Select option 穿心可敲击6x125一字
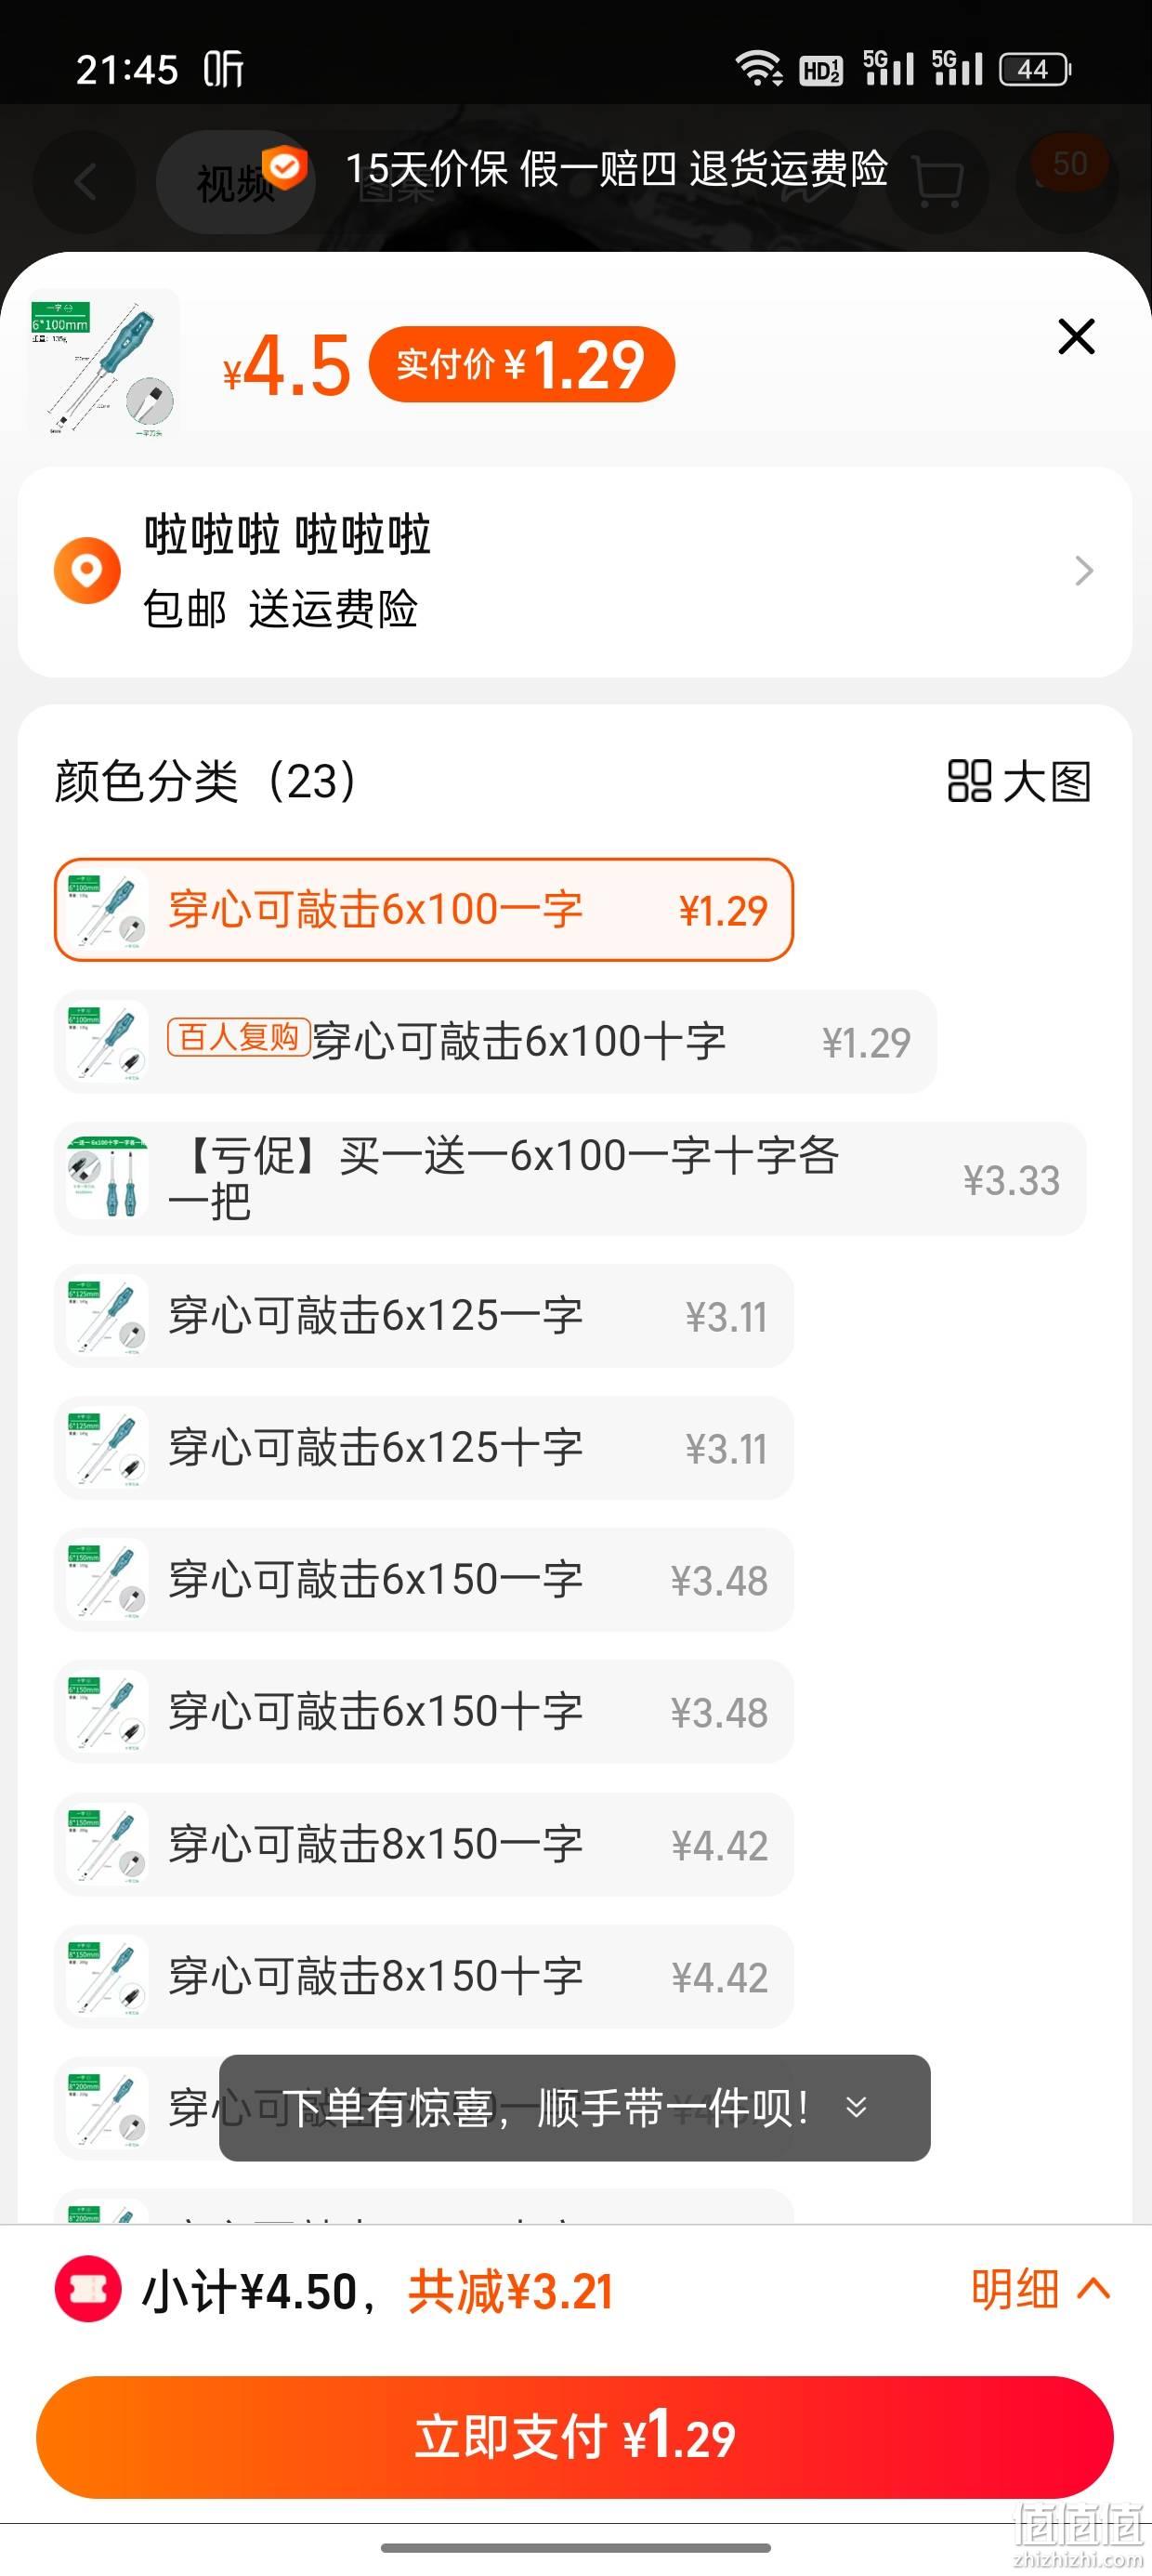The height and width of the screenshot is (2576, 1152). [424, 1316]
